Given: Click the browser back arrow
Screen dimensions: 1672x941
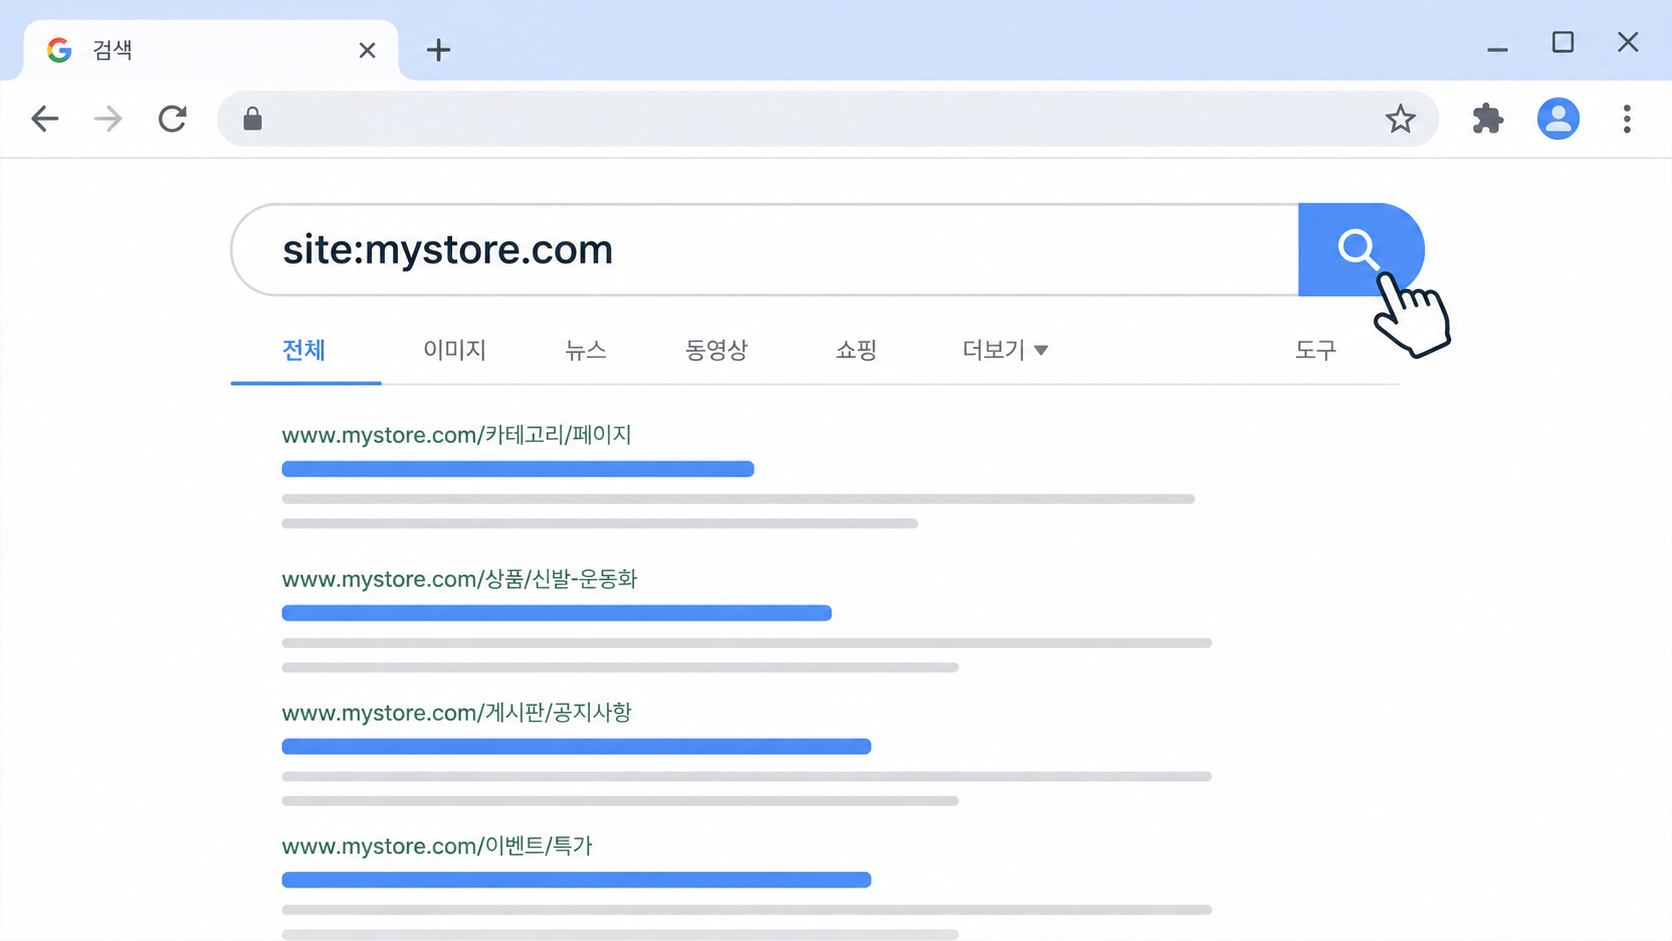Looking at the screenshot, I should point(45,119).
